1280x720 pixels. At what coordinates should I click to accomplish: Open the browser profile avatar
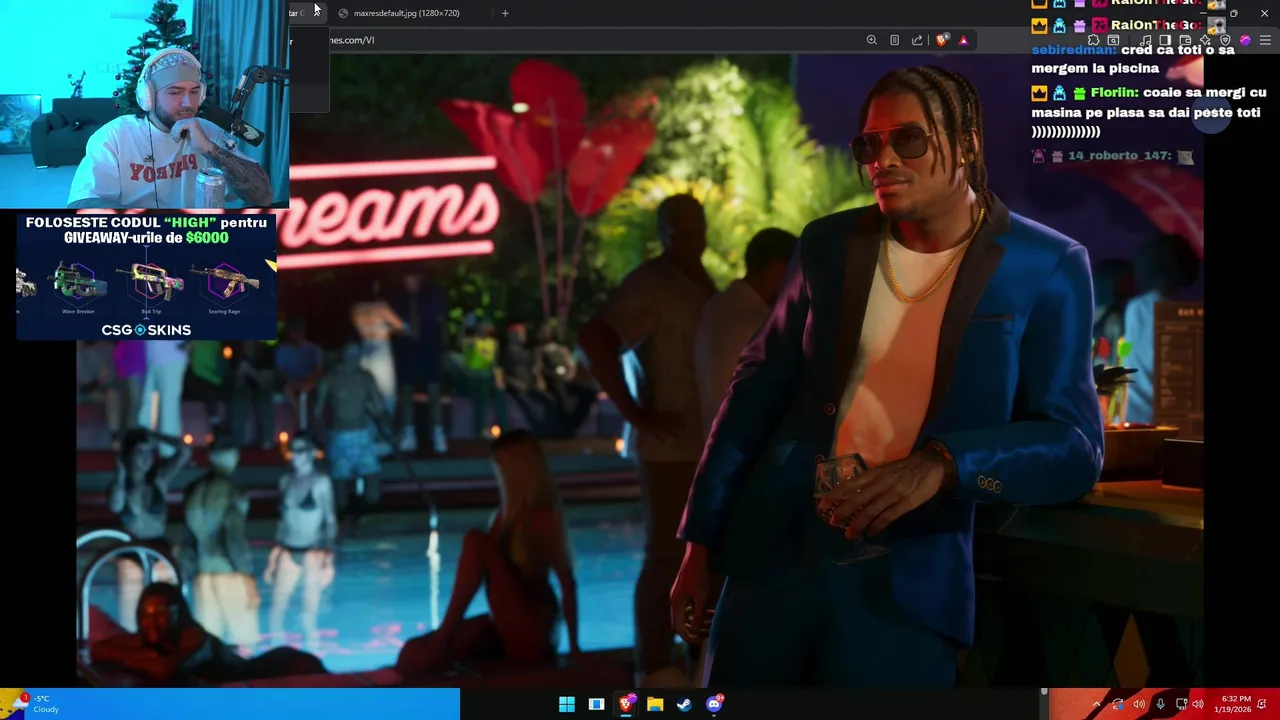[x=1245, y=40]
